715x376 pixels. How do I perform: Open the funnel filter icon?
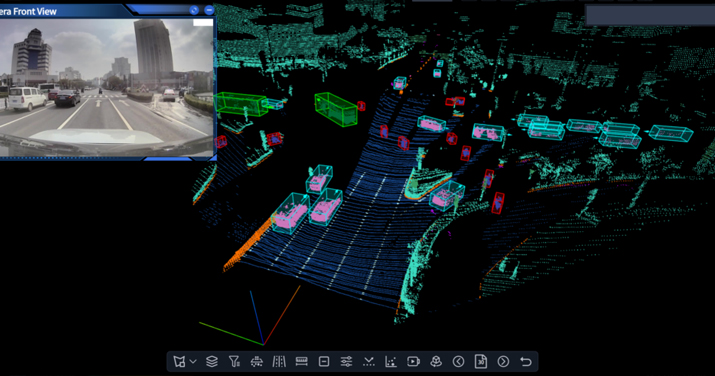234,361
